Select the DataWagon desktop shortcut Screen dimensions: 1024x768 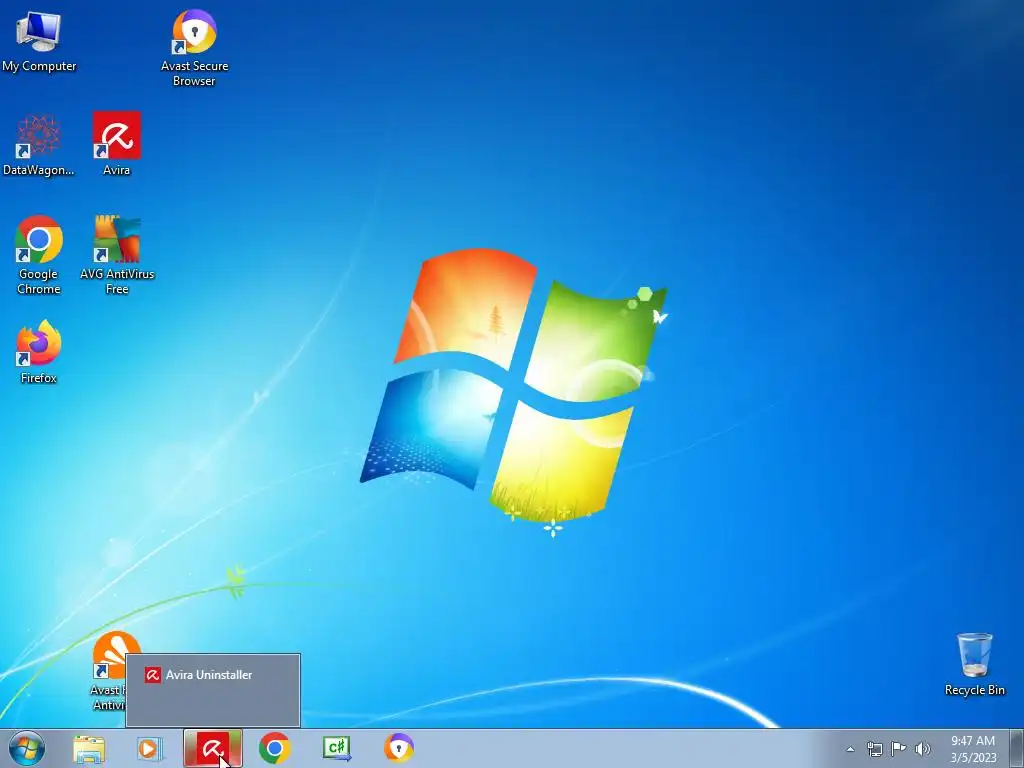(39, 144)
